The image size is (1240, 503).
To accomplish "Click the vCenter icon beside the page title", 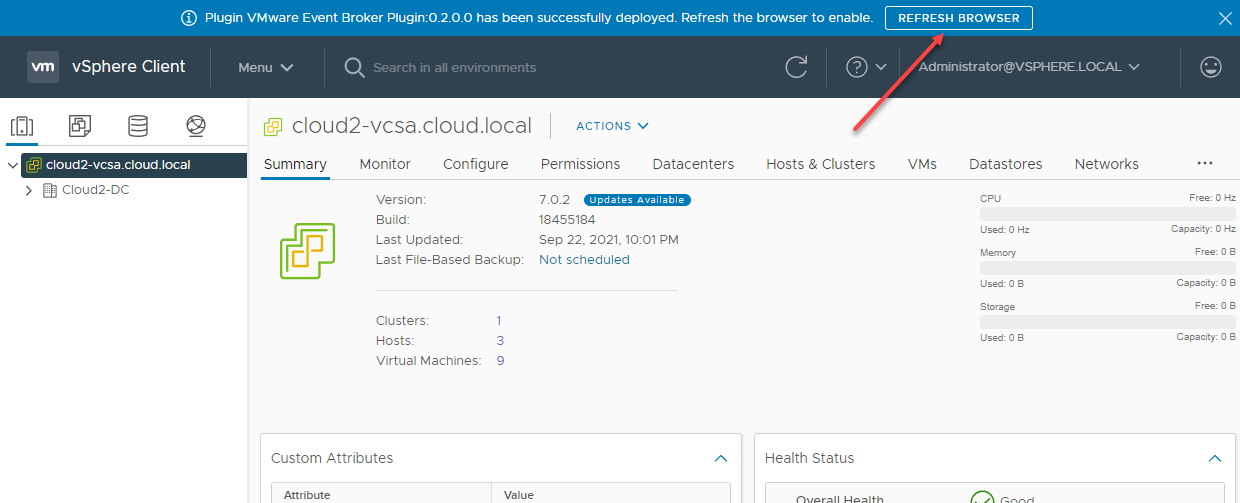I will pos(273,126).
